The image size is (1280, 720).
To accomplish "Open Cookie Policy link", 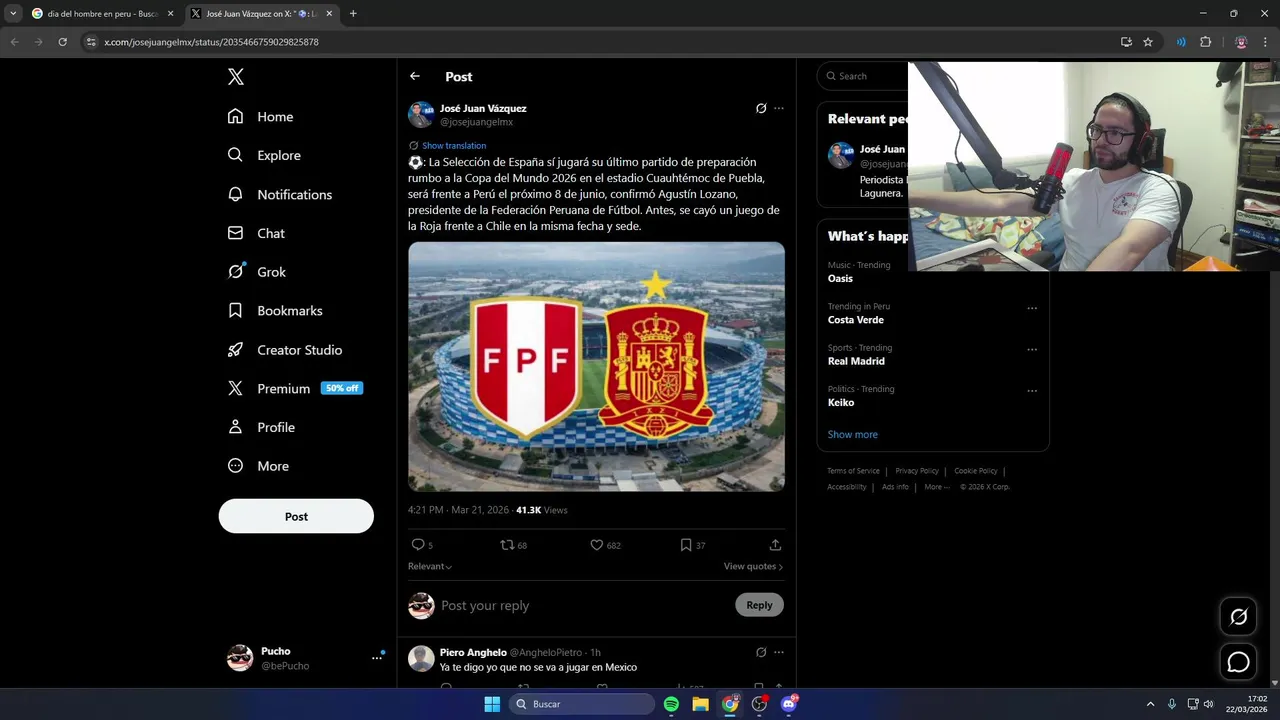I will (x=976, y=471).
